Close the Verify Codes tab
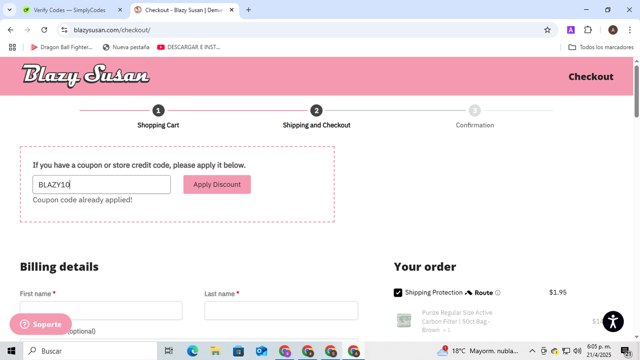640x360 pixels. (x=120, y=10)
